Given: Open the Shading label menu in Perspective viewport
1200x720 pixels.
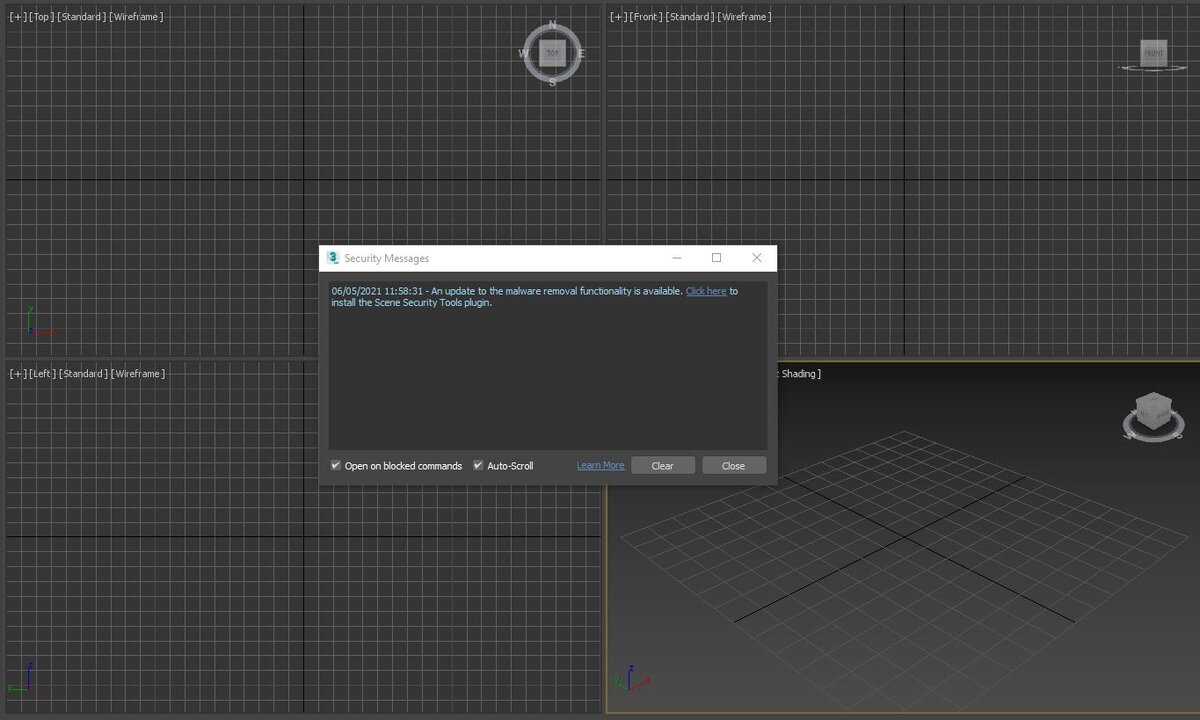Looking at the screenshot, I should 799,373.
